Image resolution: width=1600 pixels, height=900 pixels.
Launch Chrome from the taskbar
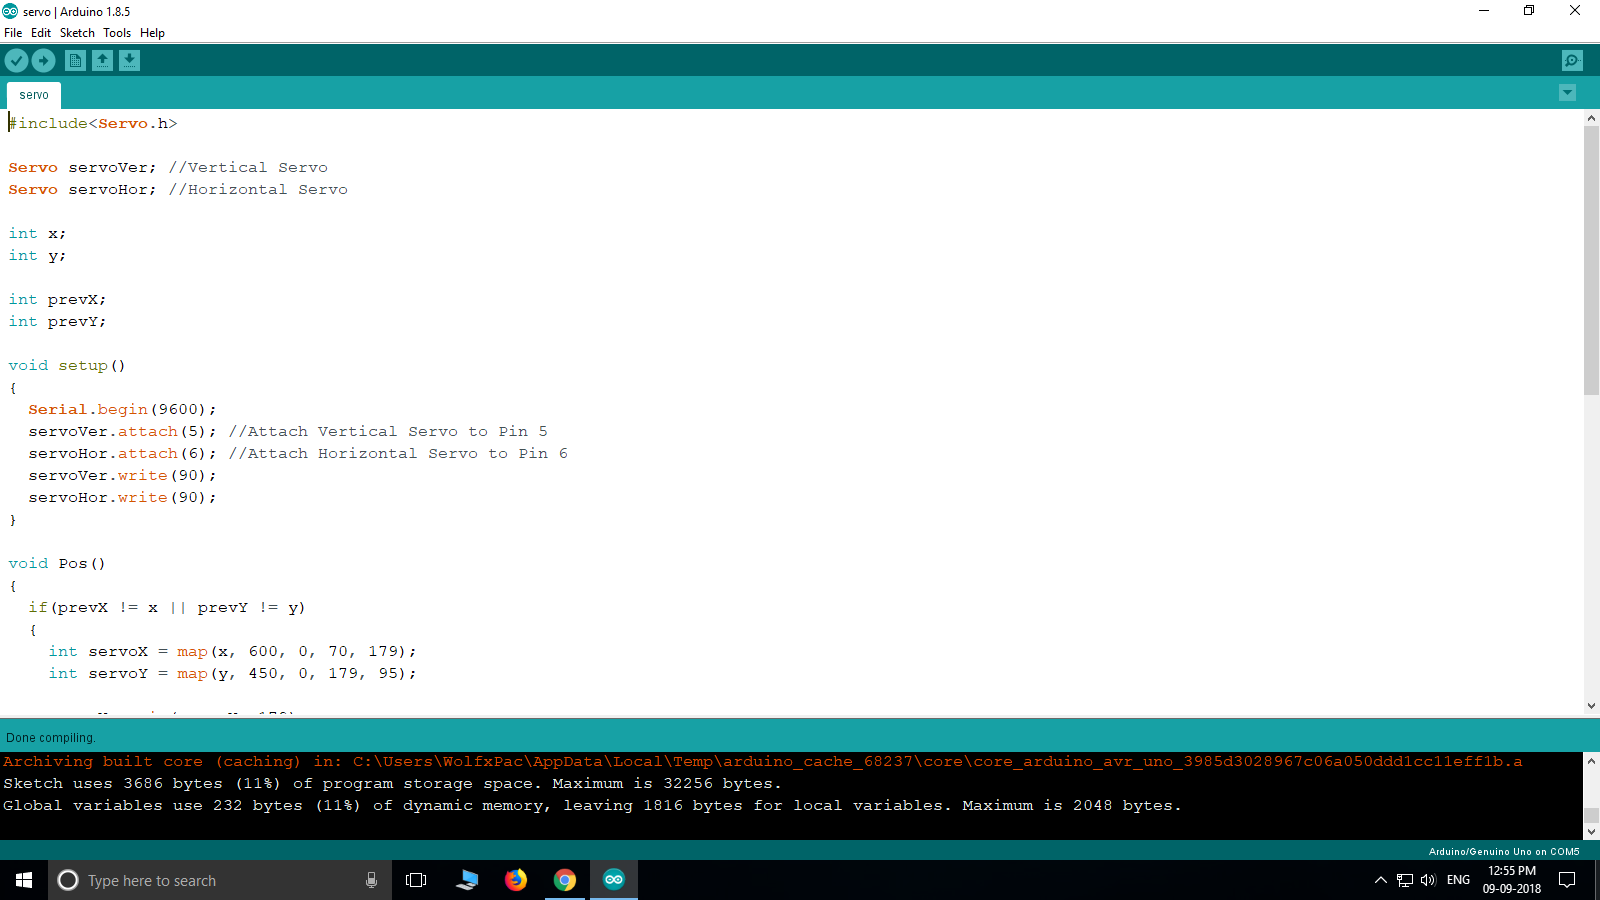565,880
